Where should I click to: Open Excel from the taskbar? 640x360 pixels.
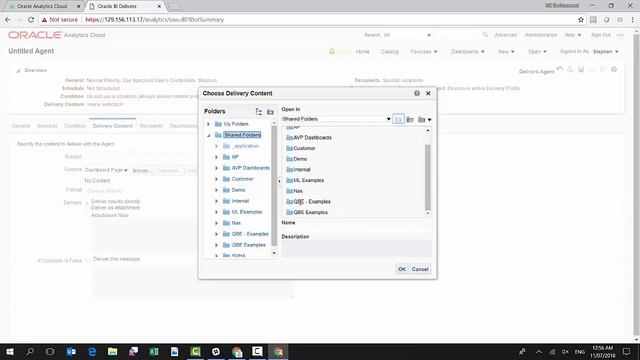tap(154, 351)
